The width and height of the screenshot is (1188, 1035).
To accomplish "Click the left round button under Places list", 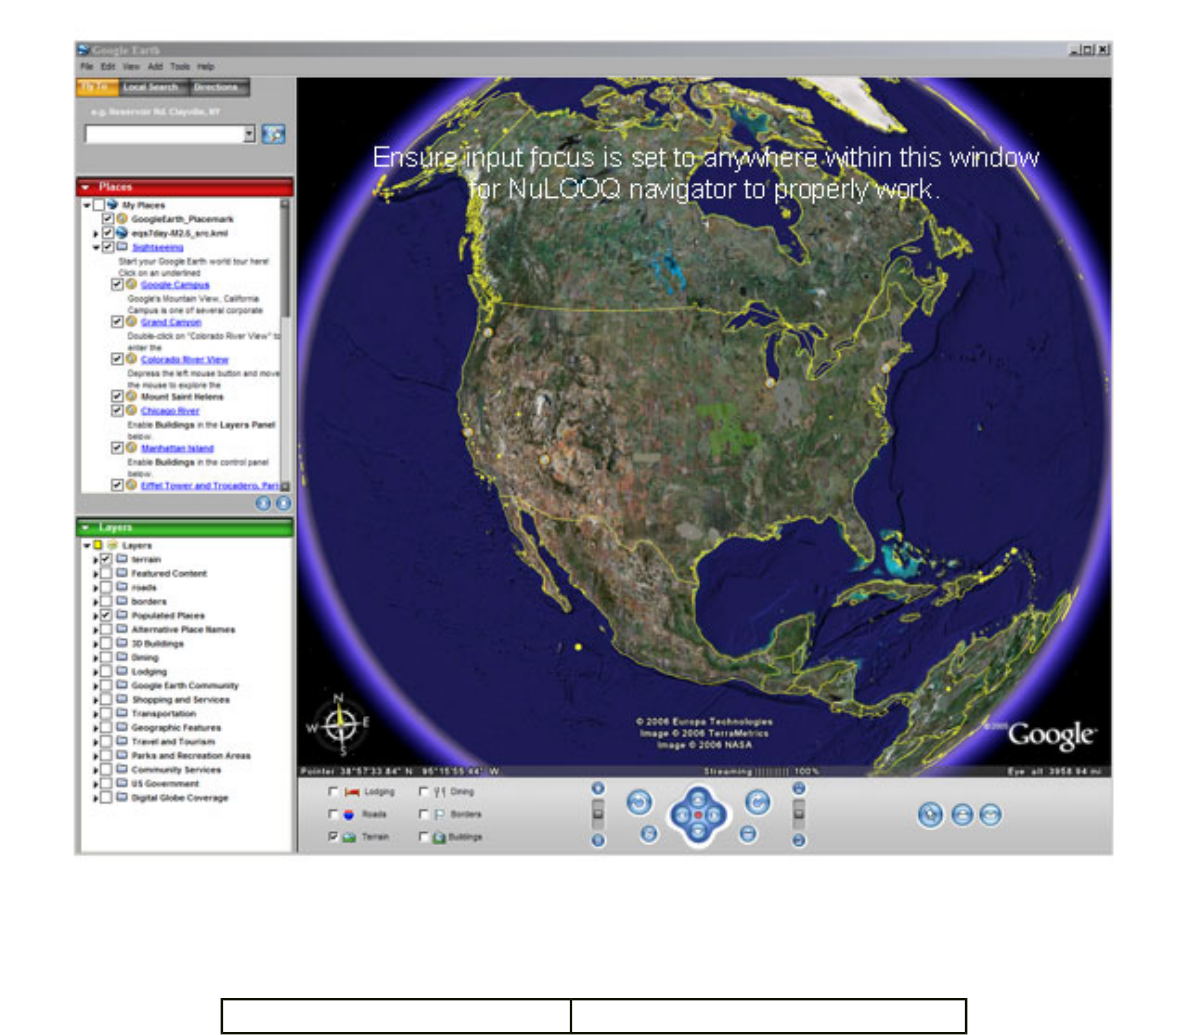I will coord(263,503).
